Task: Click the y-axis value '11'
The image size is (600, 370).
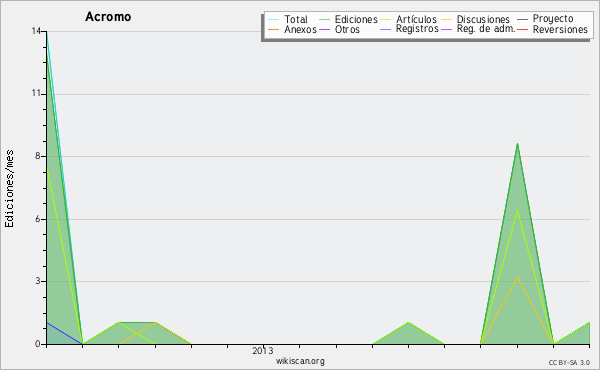Action: pyautogui.click(x=36, y=94)
